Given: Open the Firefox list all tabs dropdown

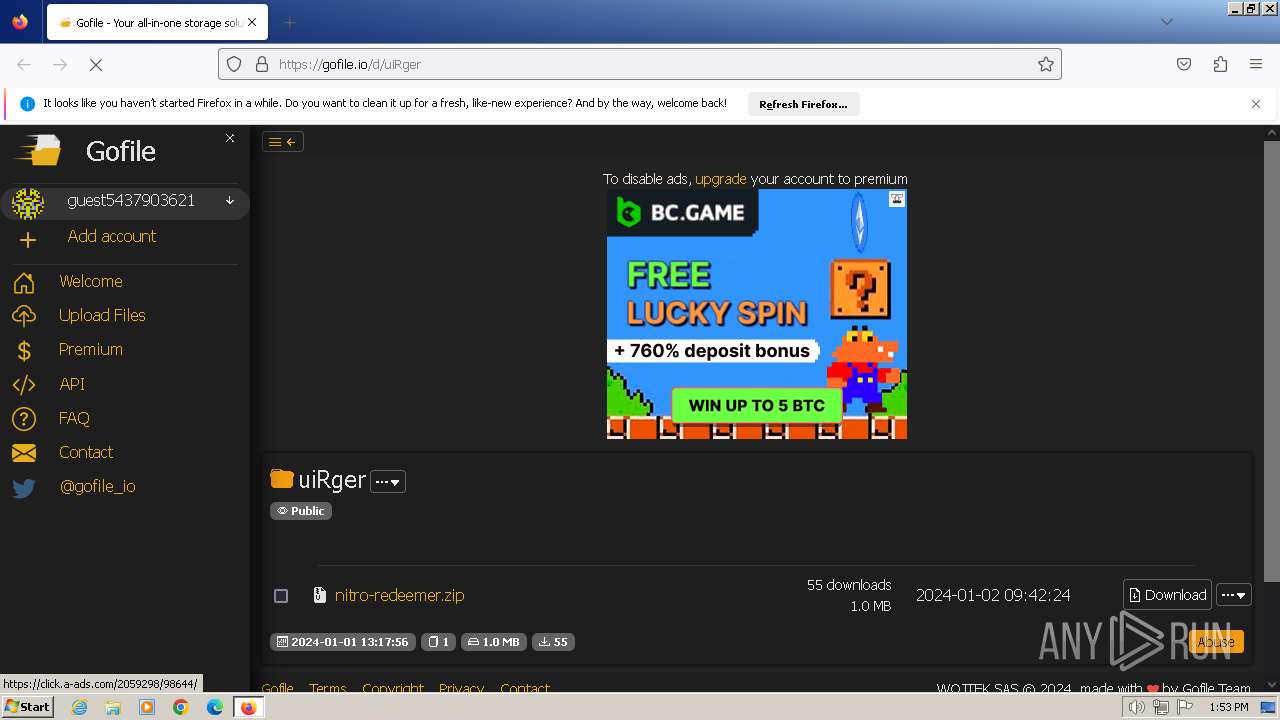Looking at the screenshot, I should point(1166,22).
